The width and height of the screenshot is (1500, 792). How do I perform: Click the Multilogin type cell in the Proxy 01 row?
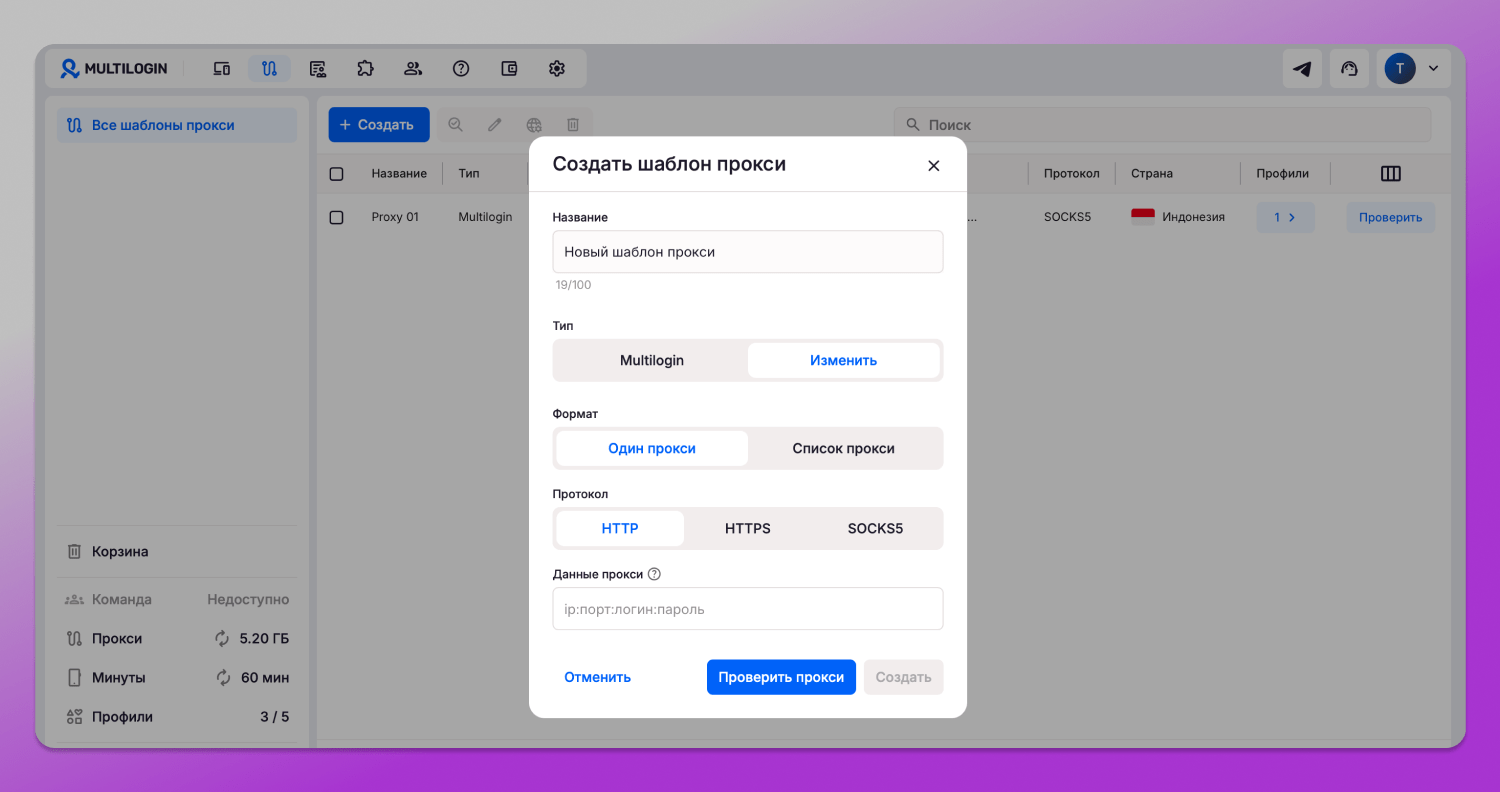[x=485, y=217]
